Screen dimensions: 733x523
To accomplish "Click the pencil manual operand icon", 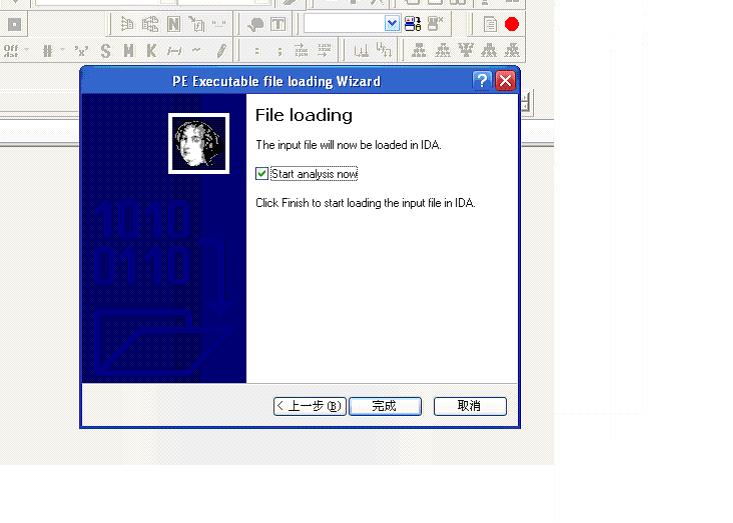I will (x=222, y=50).
